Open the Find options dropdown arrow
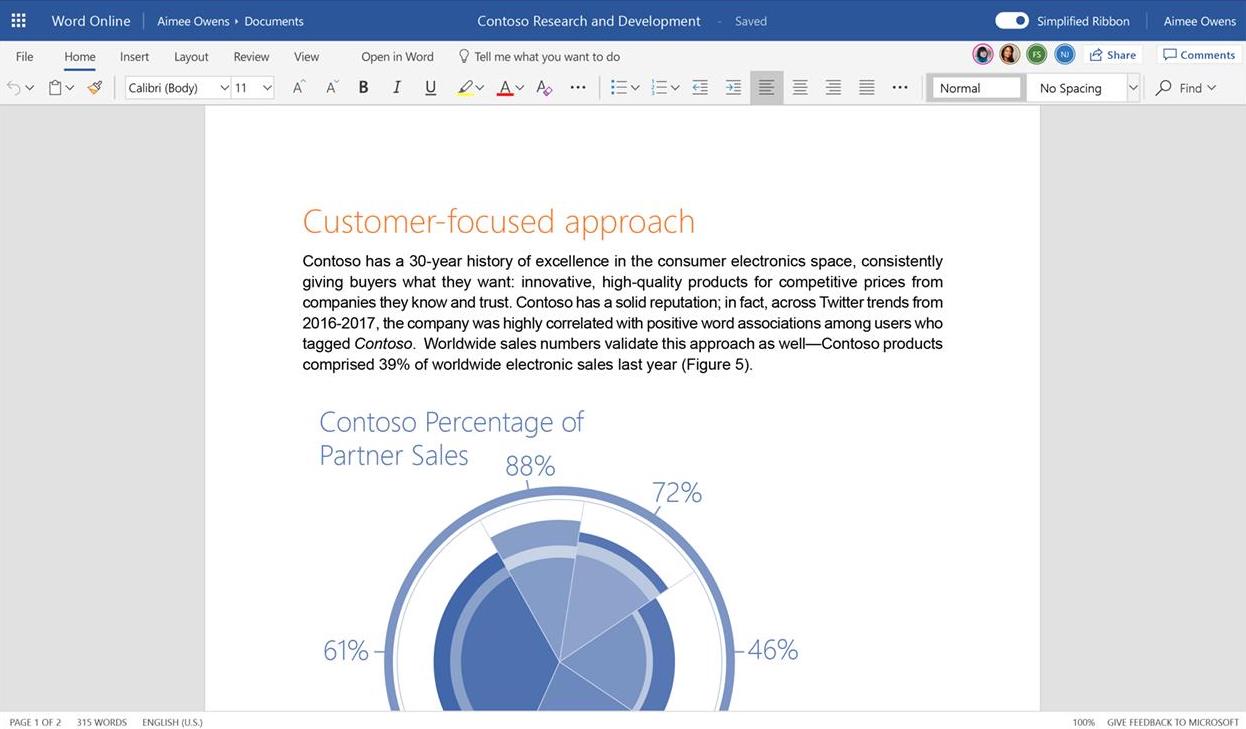Viewport: 1246px width, 729px height. pos(1212,88)
